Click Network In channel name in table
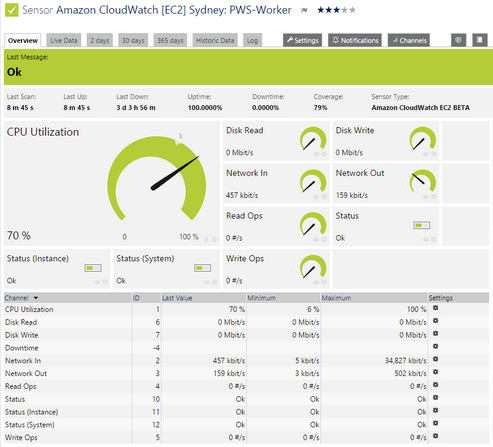This screenshot has width=493, height=447. click(23, 361)
